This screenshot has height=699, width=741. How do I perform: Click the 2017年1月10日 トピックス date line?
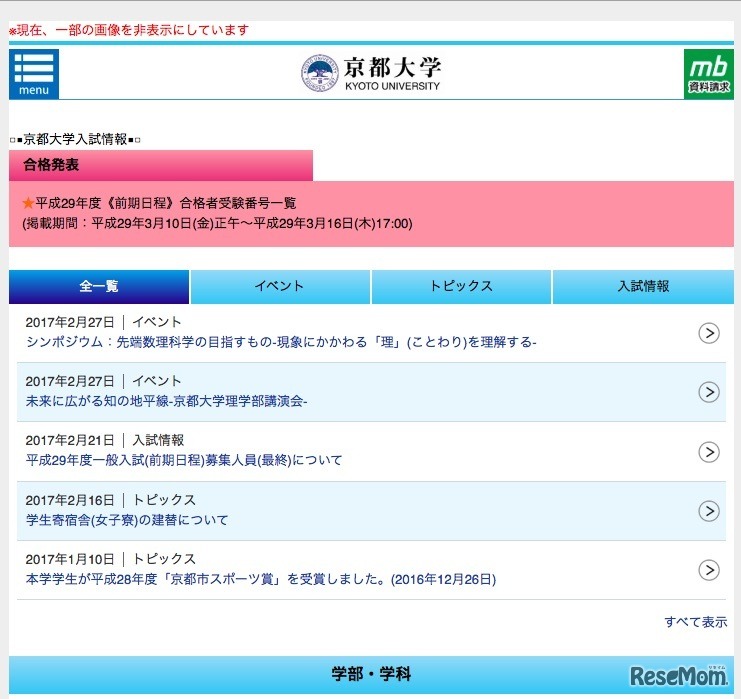click(111, 559)
